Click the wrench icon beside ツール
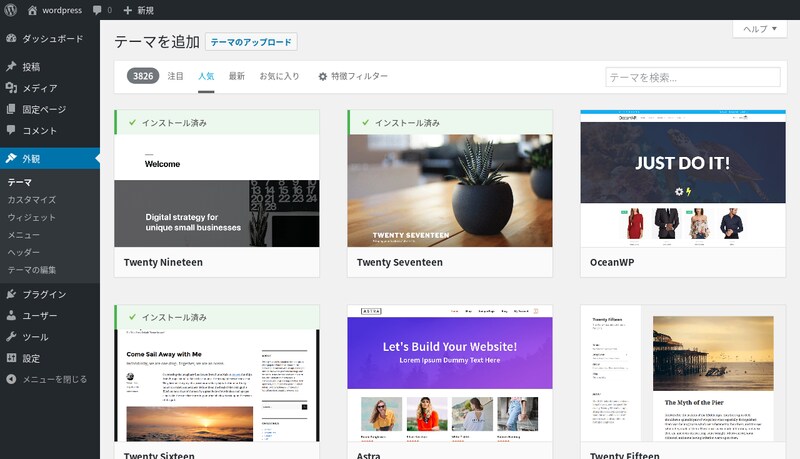The width and height of the screenshot is (800, 459). (11, 337)
